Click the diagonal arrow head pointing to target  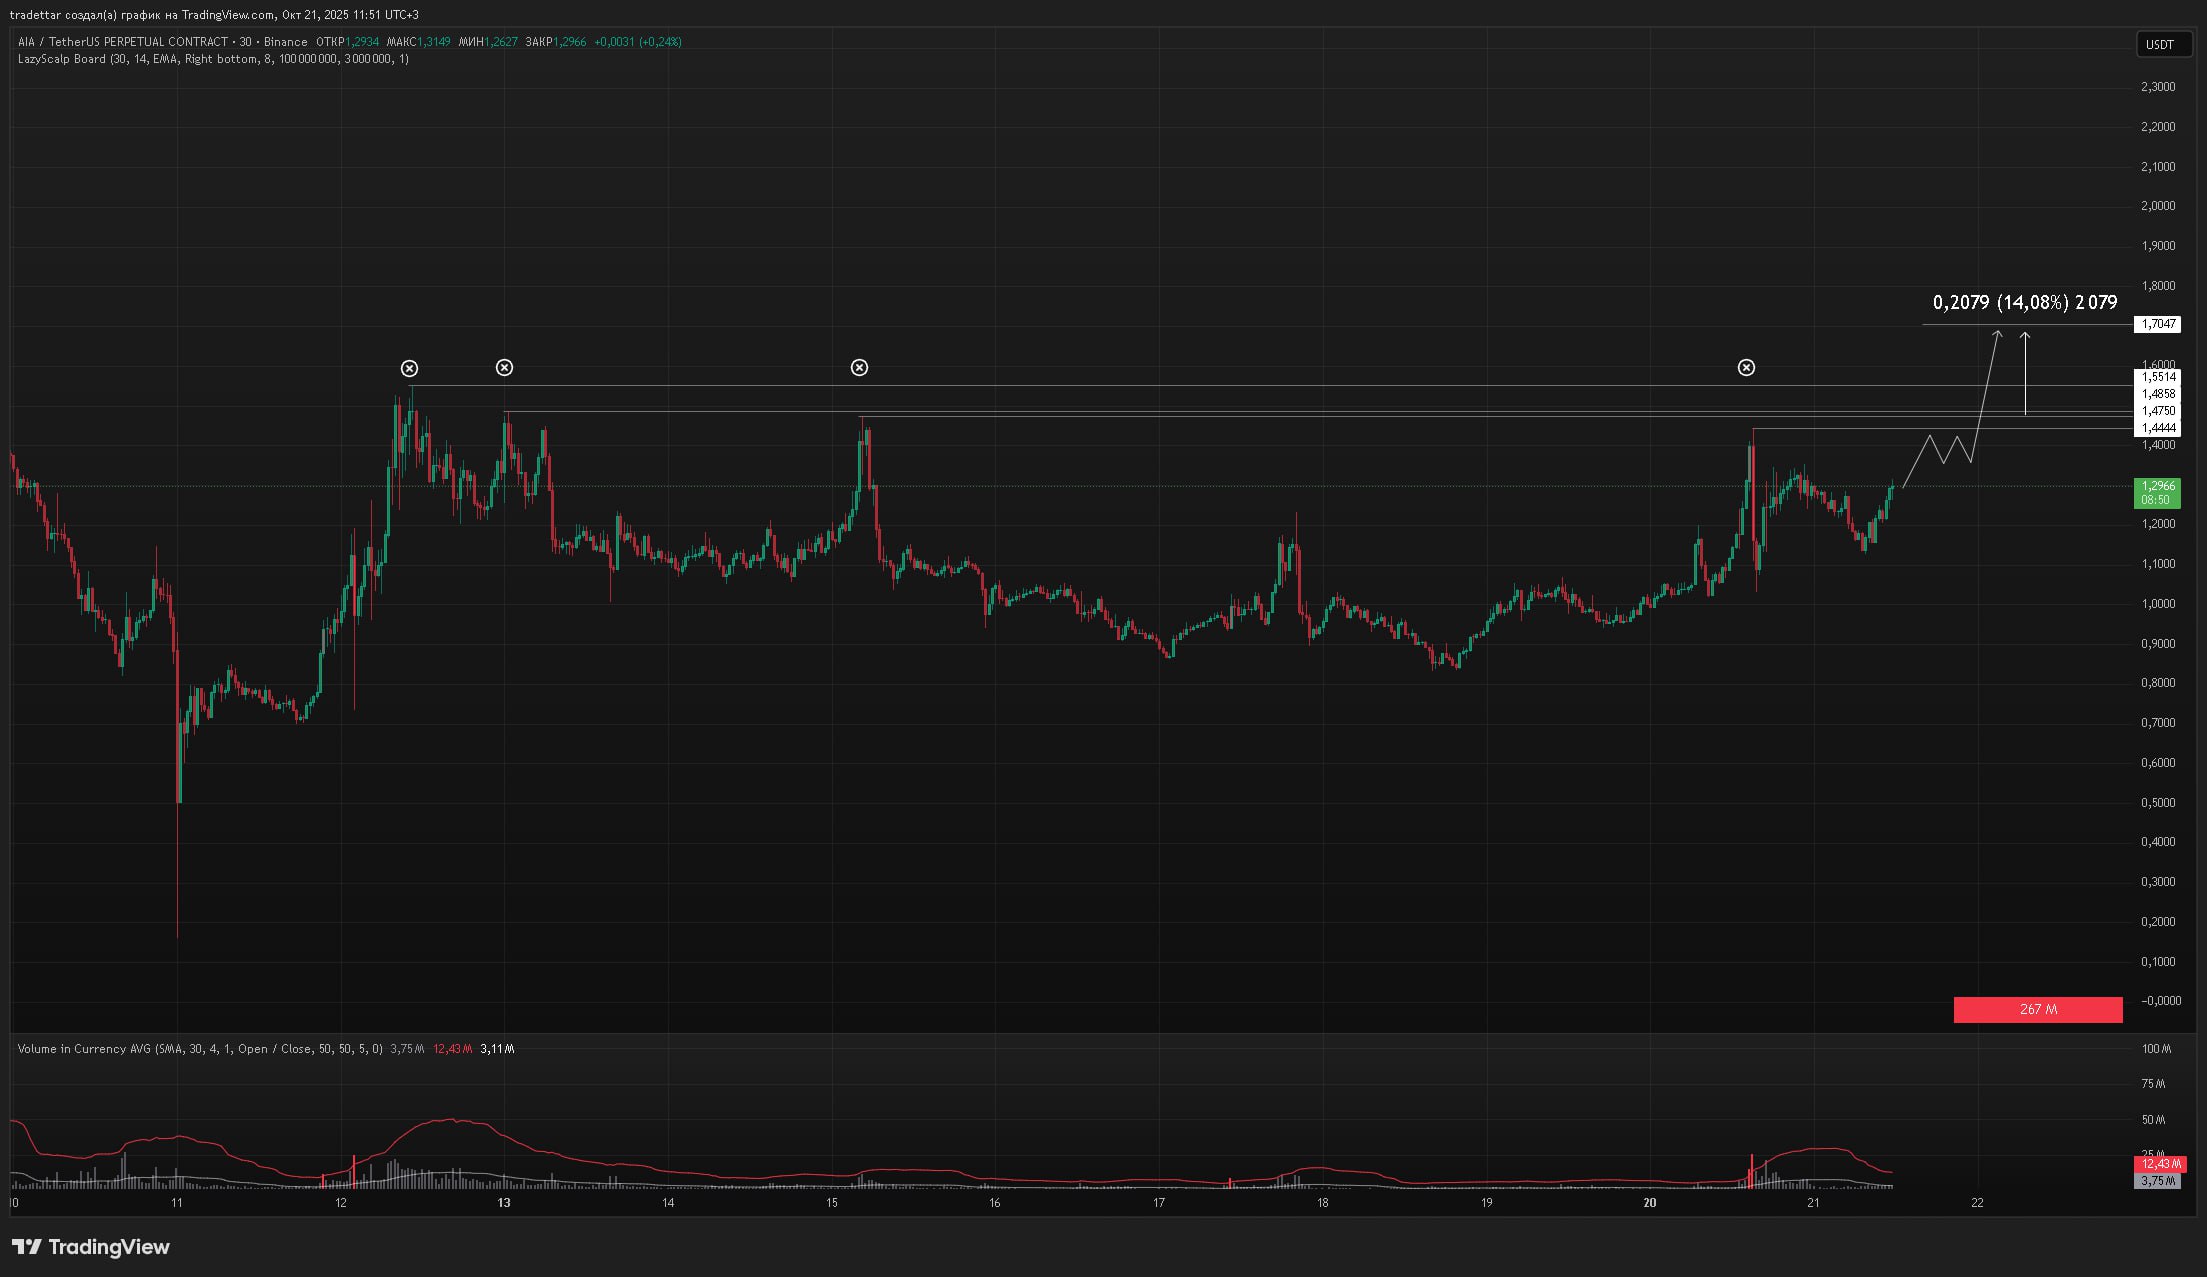1997,334
